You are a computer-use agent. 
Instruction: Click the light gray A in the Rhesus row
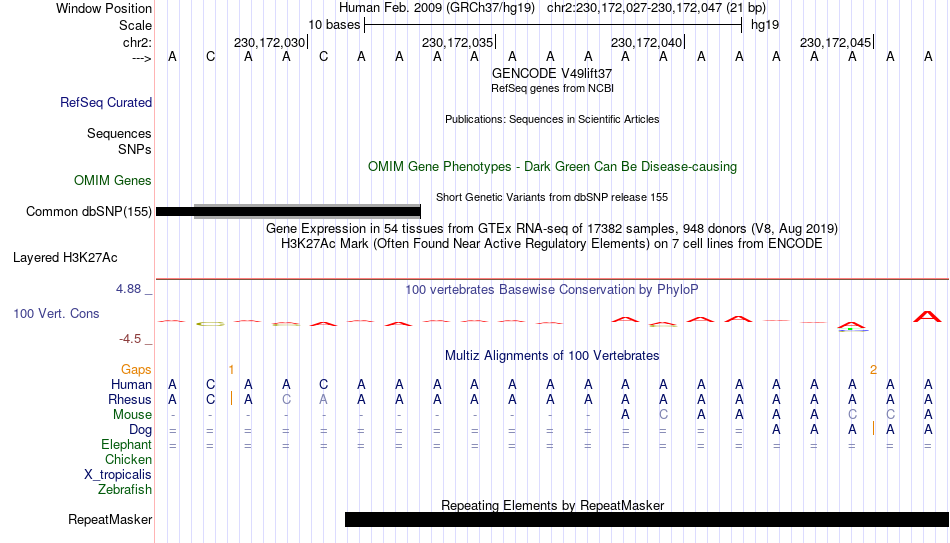tap(324, 399)
